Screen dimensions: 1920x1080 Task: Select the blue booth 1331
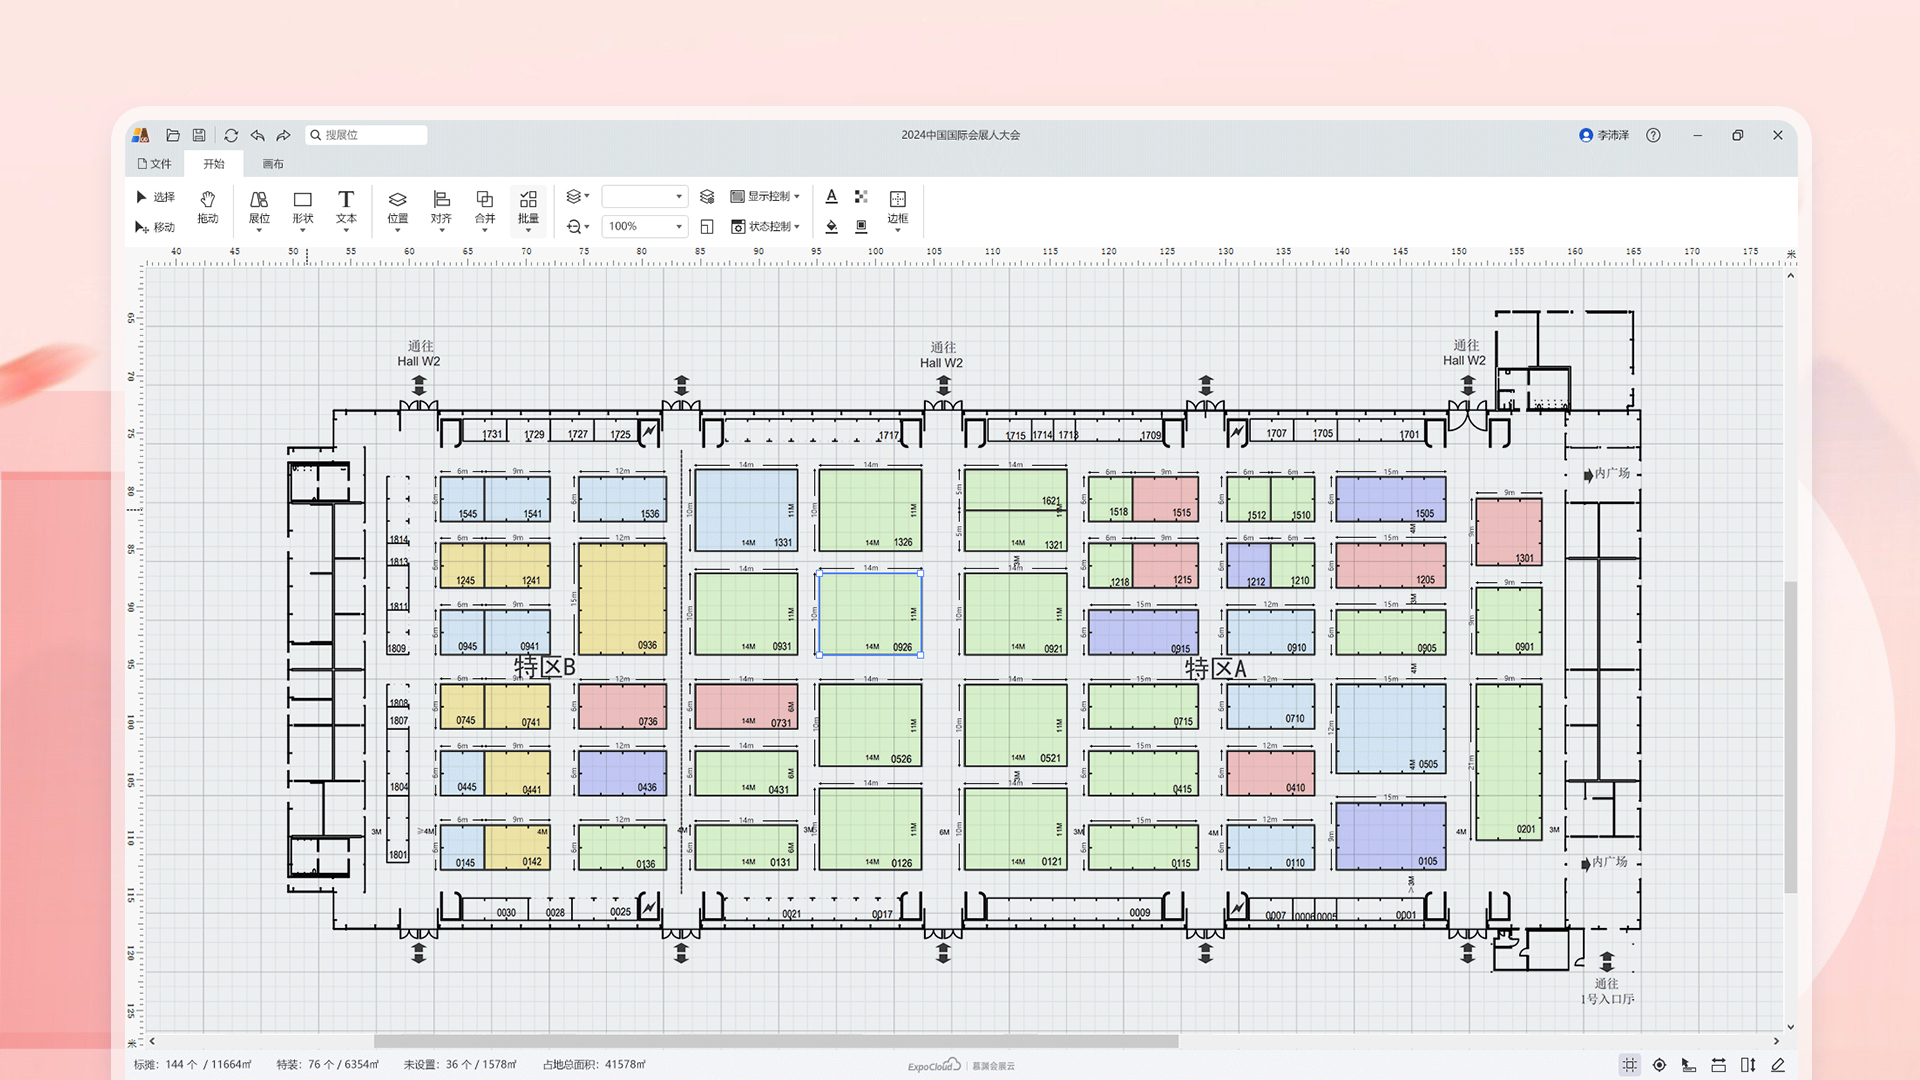point(746,510)
